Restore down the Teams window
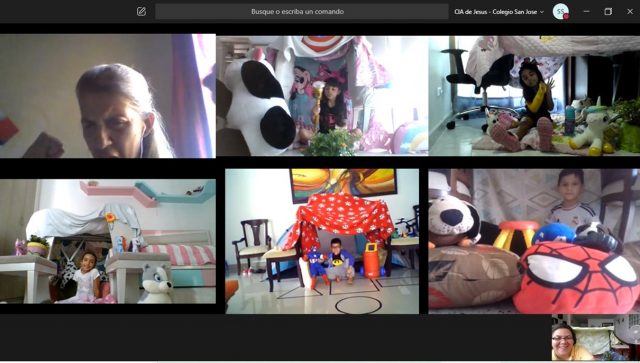Image resolution: width=640 pixels, height=363 pixels. pos(608,11)
